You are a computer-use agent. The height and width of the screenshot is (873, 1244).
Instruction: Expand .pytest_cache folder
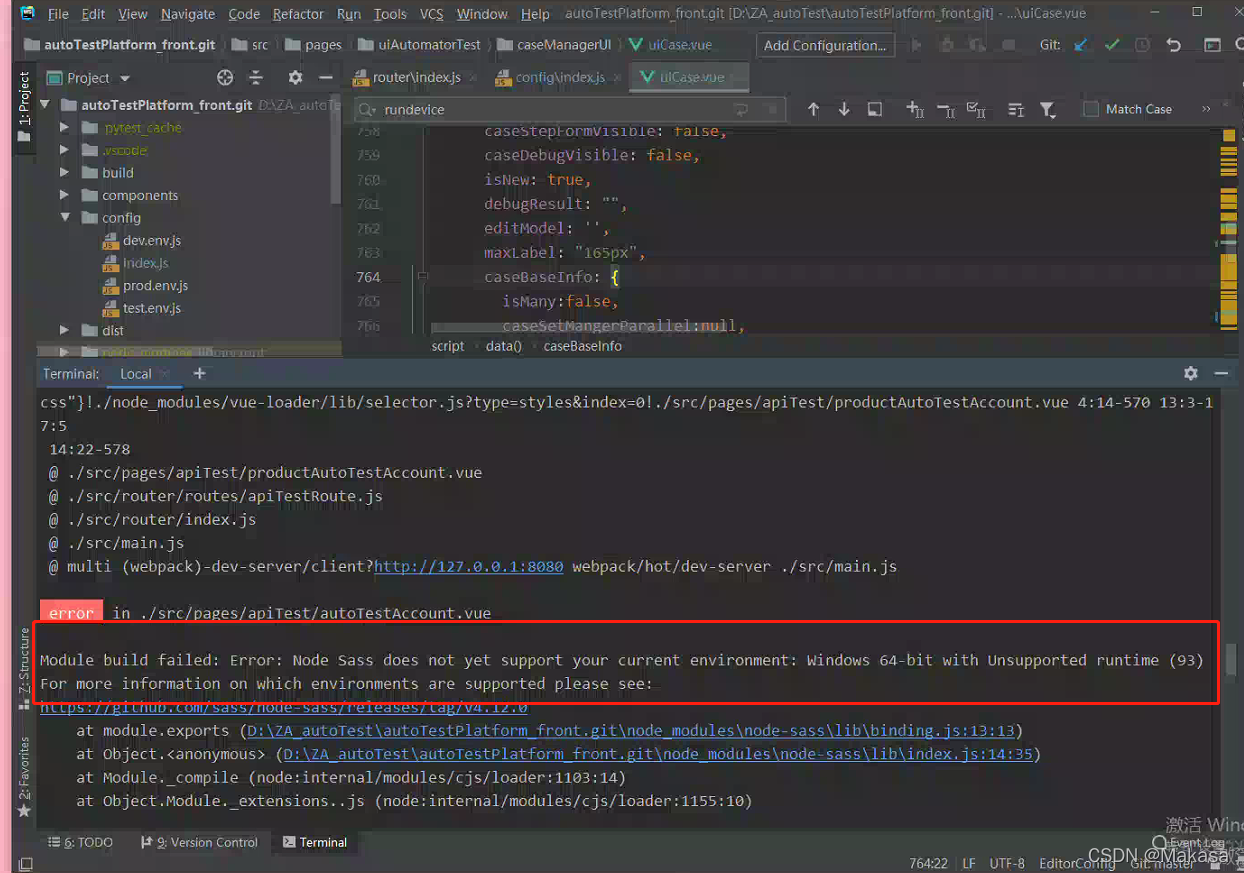[64, 128]
